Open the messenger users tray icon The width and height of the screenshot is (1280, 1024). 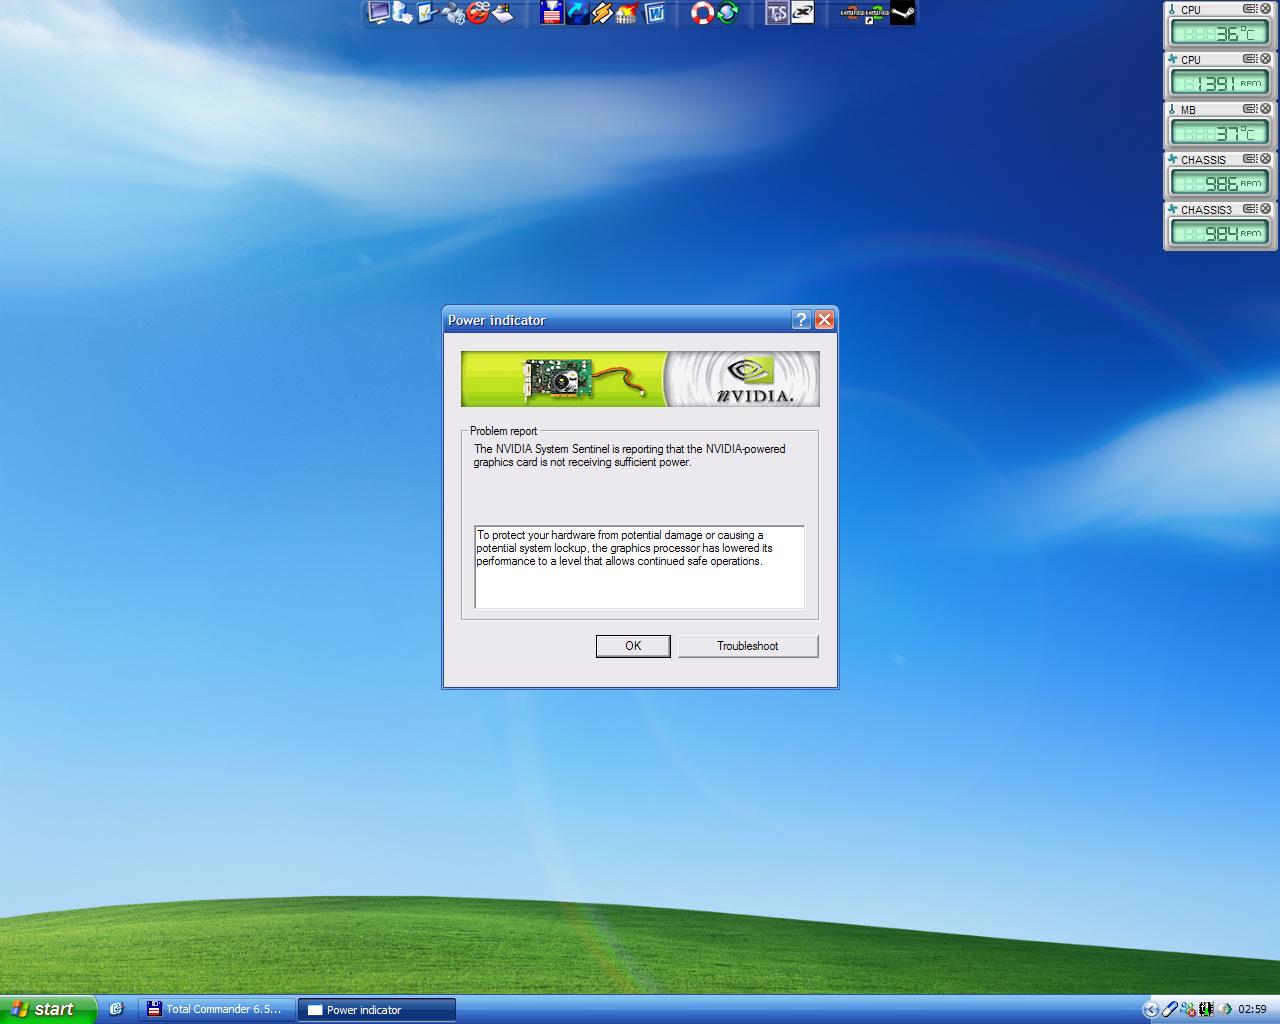(x=1188, y=1009)
